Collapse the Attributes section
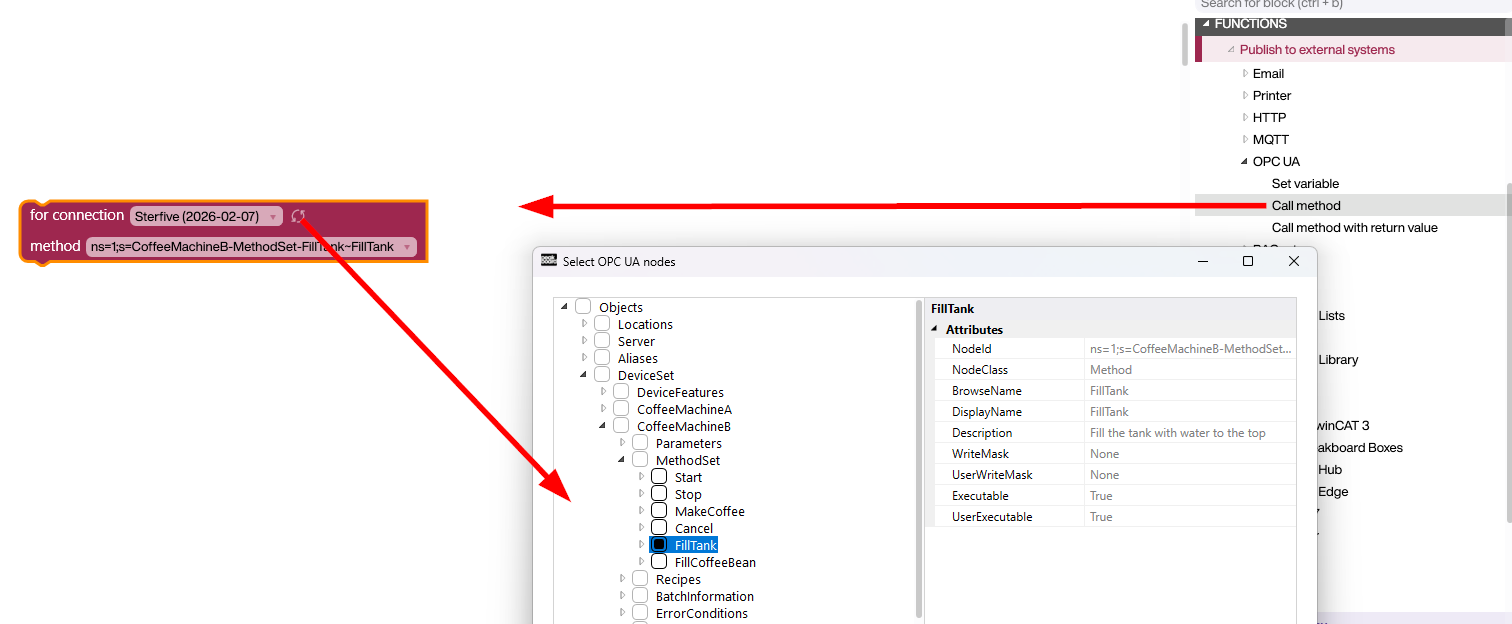The width and height of the screenshot is (1512, 624). (935, 330)
